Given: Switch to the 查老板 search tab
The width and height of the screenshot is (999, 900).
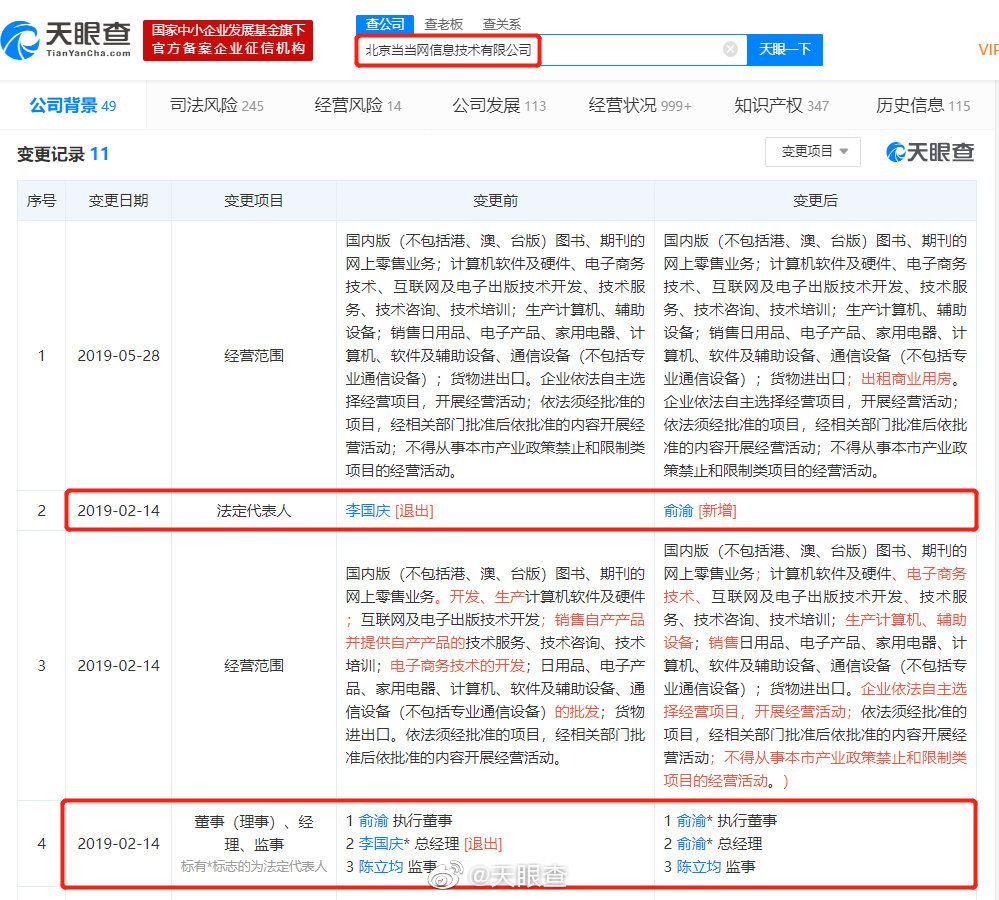Looking at the screenshot, I should pos(443,24).
